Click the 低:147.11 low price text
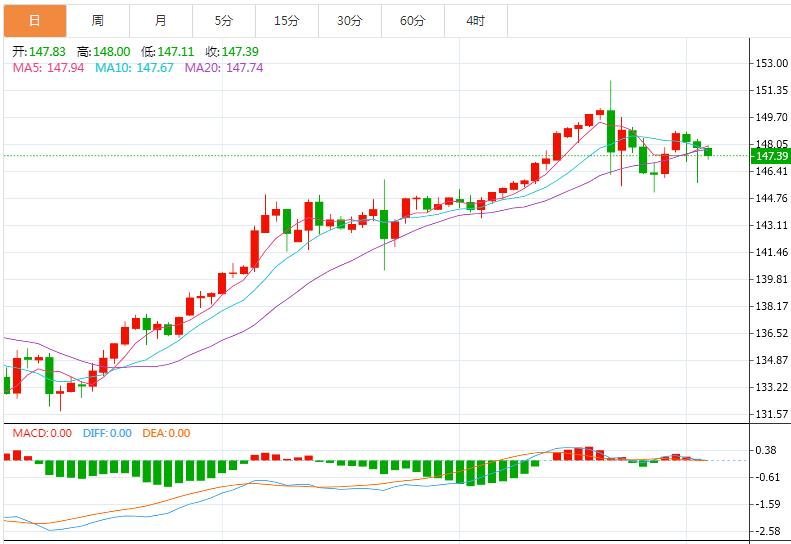791x544 pixels. click(x=167, y=51)
